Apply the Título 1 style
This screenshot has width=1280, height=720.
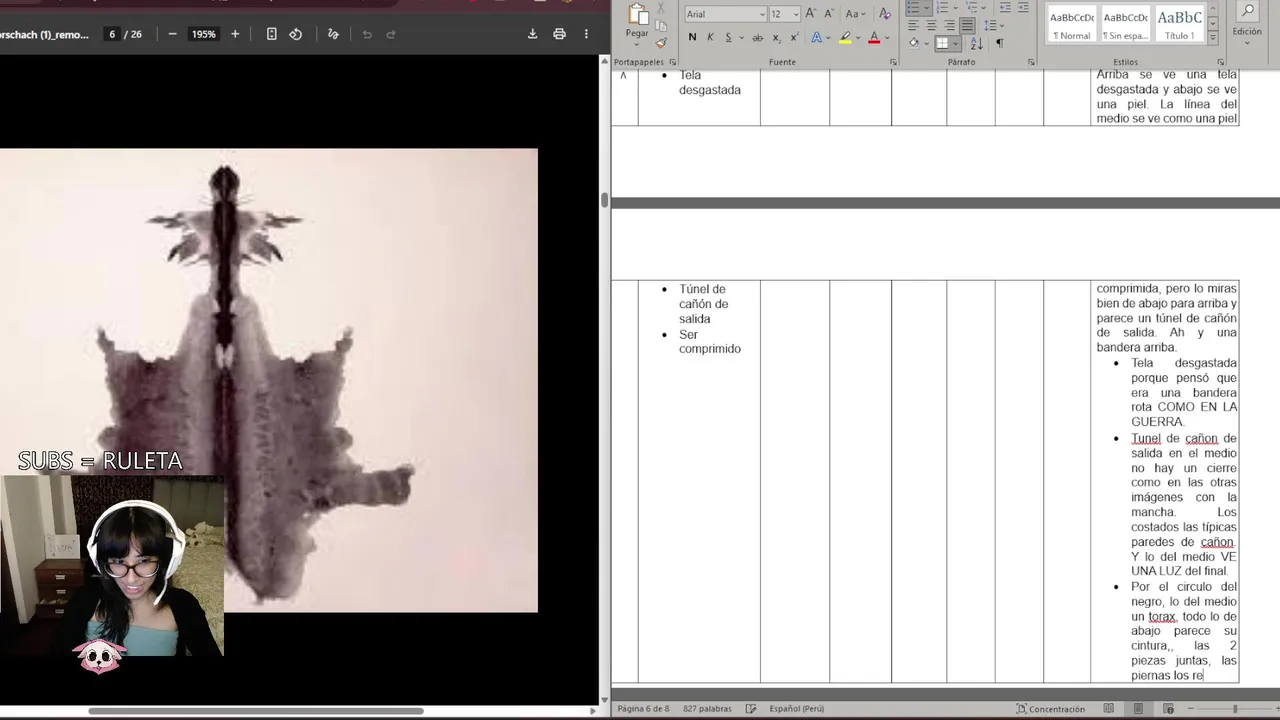coord(1180,24)
